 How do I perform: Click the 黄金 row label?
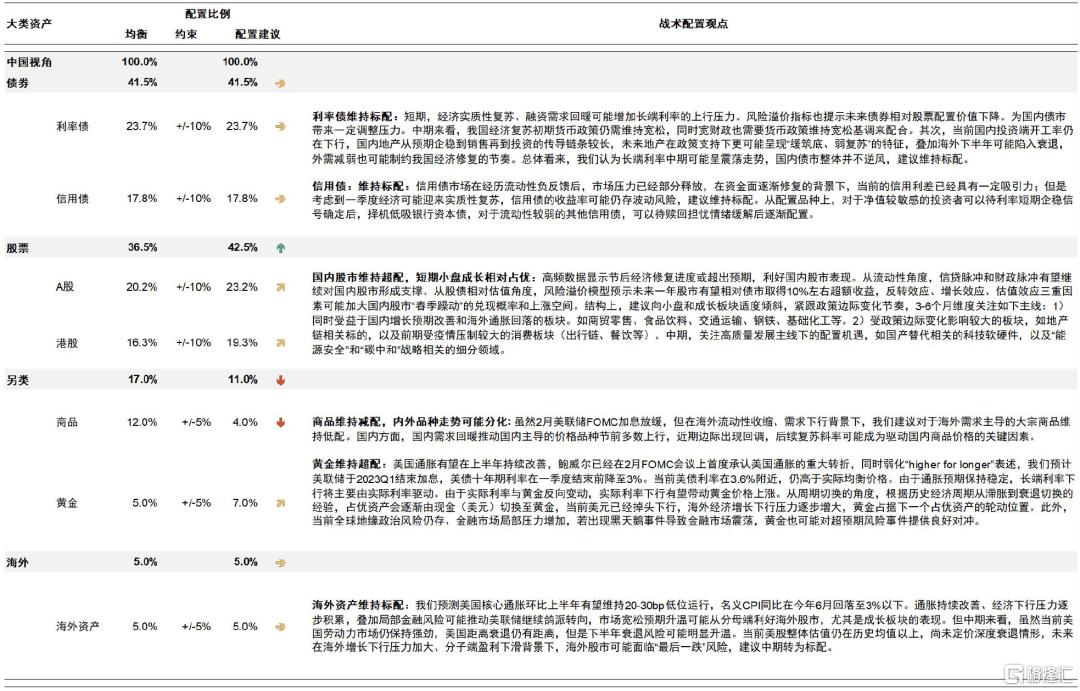coord(67,504)
